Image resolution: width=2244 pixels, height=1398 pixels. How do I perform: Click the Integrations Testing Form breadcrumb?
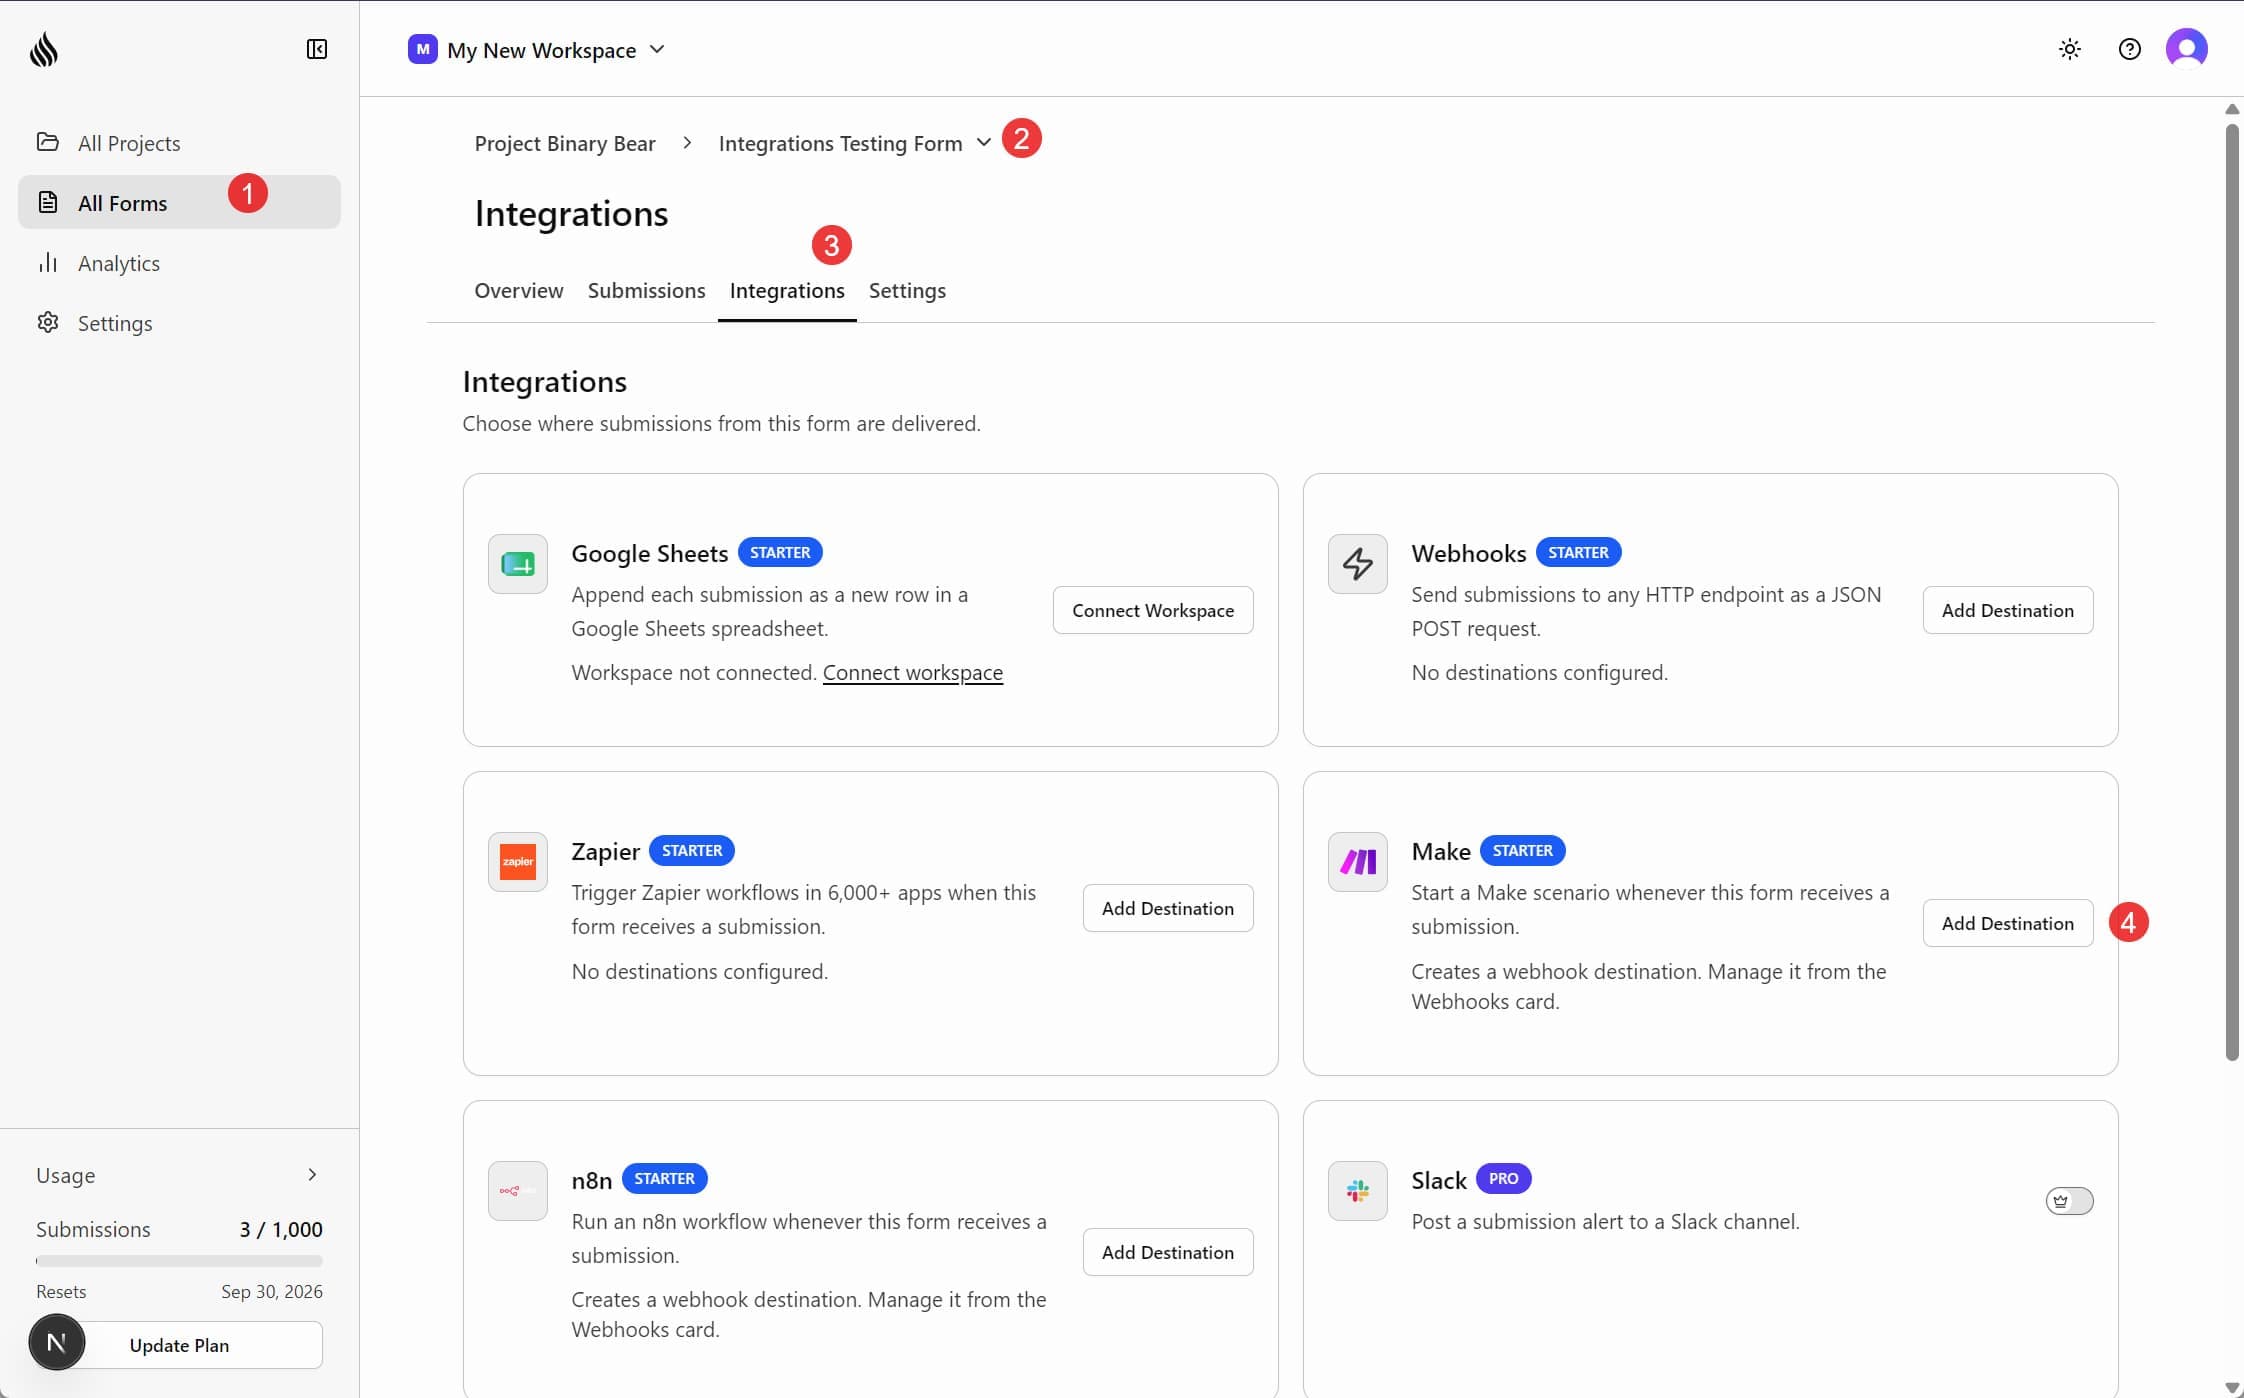point(841,143)
